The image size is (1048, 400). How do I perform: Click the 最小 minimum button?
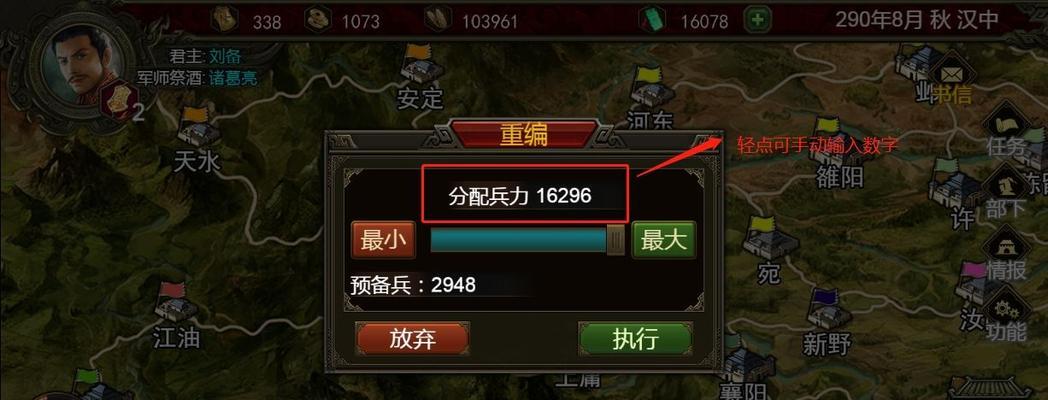[x=384, y=241]
